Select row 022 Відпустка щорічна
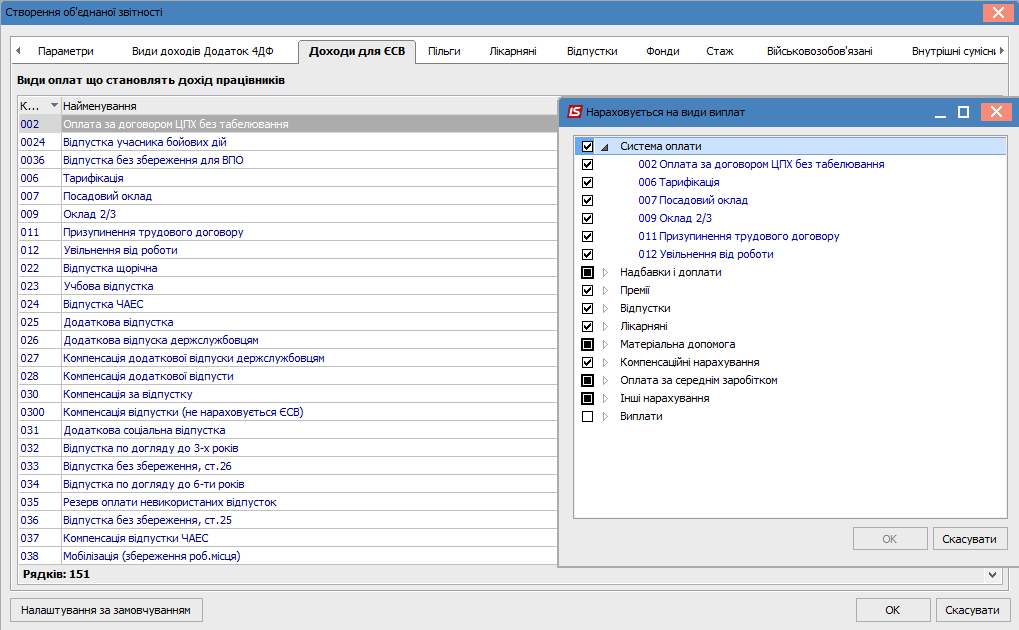The height and width of the screenshot is (630, 1019). [x=110, y=268]
